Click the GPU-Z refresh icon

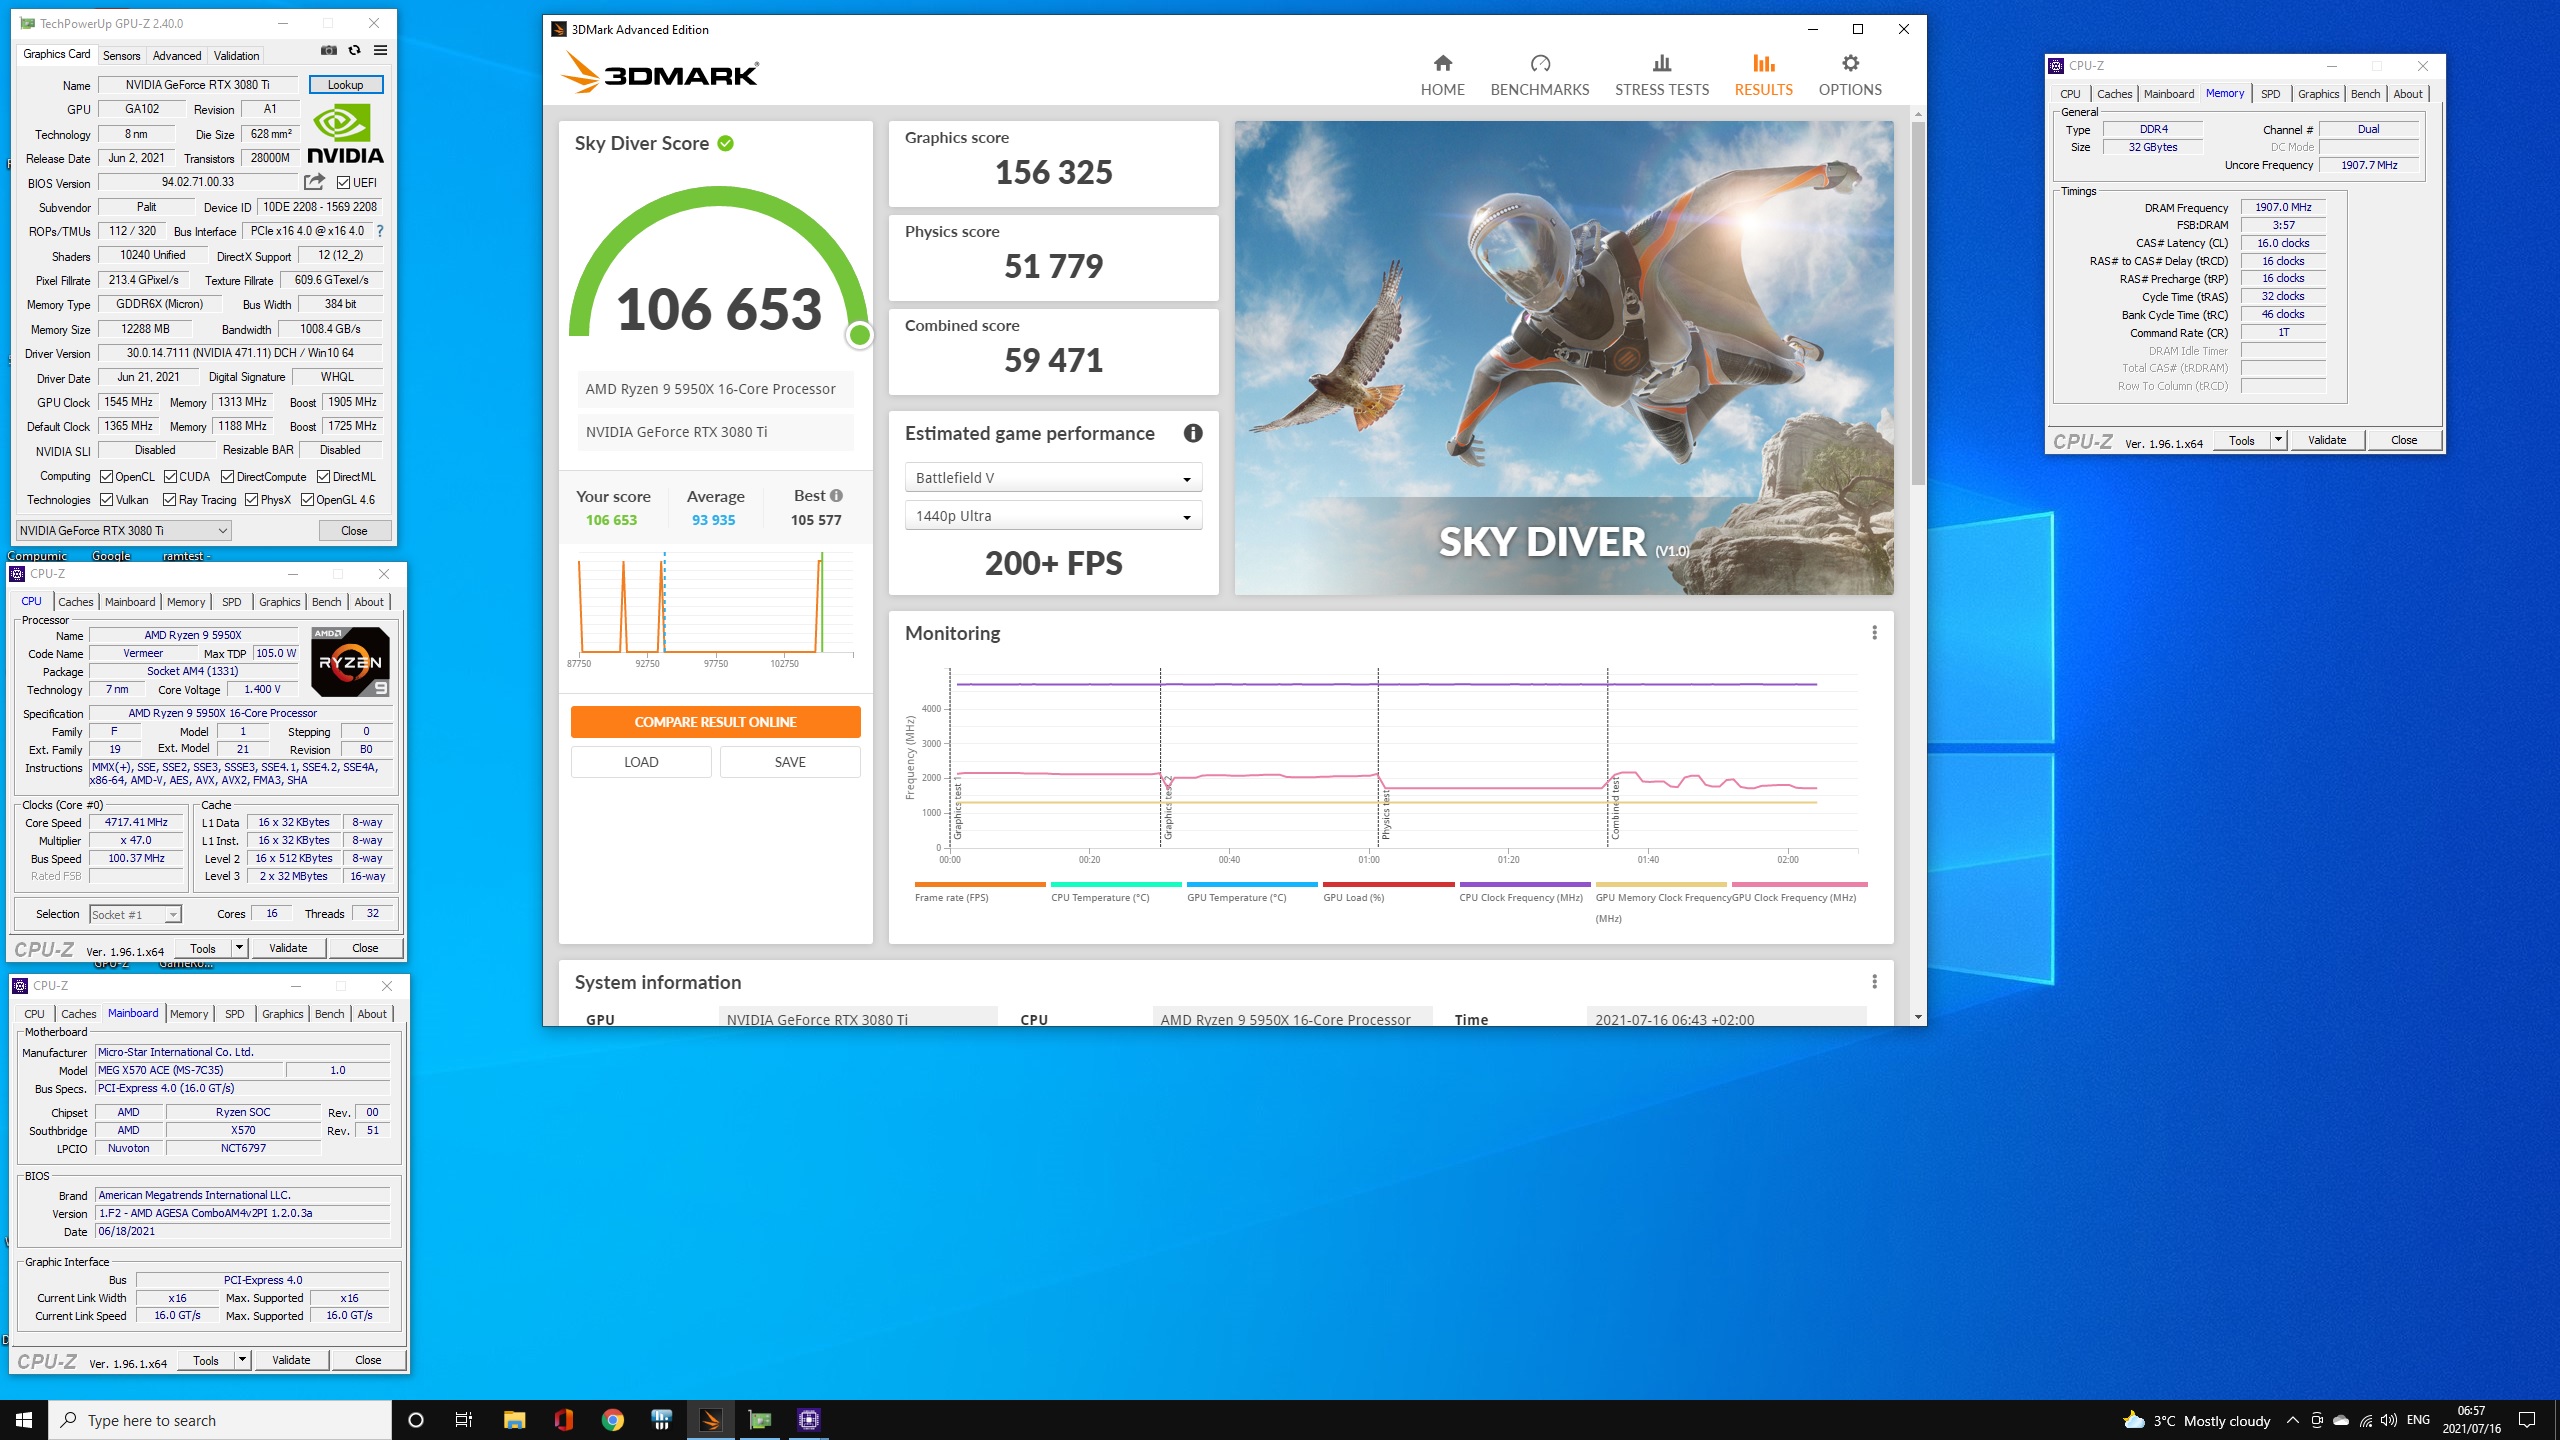click(354, 50)
